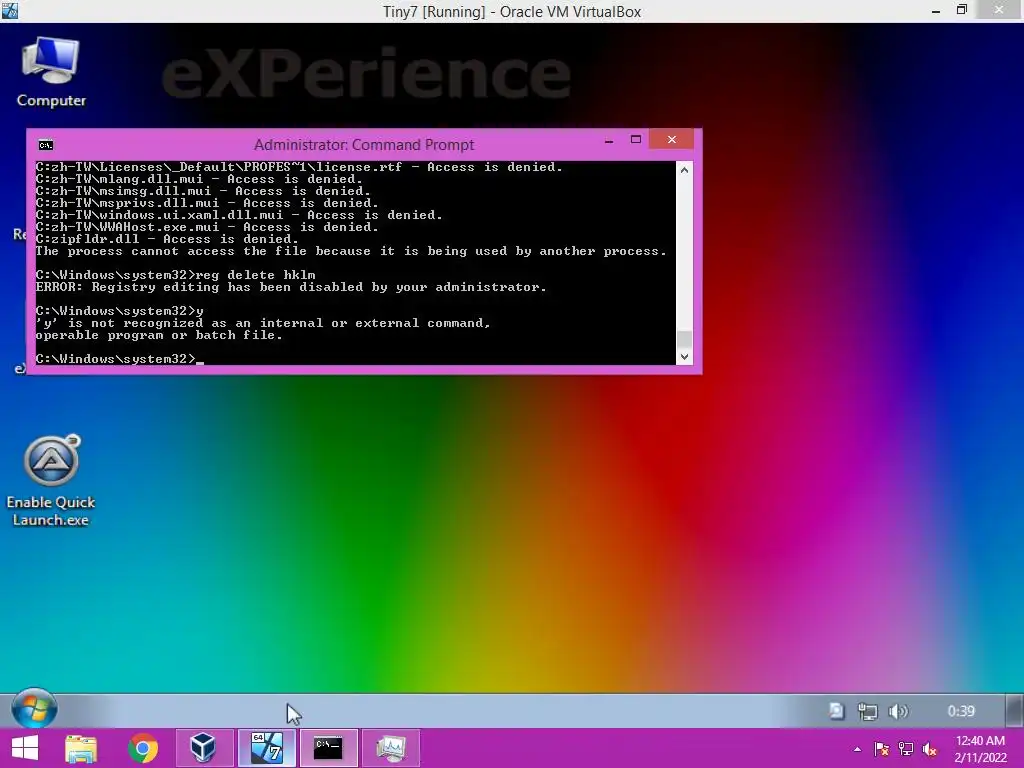
Task: Switch to VirtualBox Manager taskbar icon
Action: [x=203, y=748]
